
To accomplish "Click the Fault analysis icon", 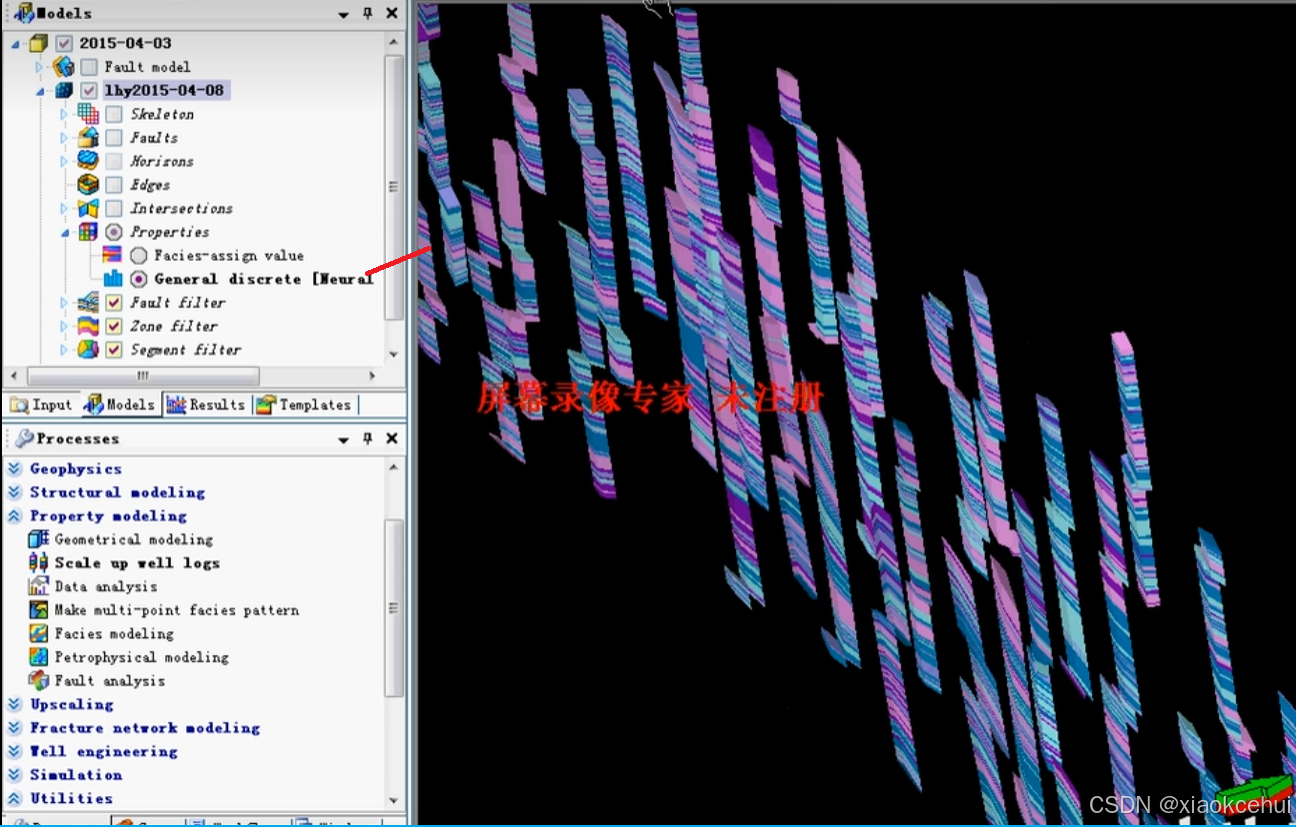I will pos(39,680).
